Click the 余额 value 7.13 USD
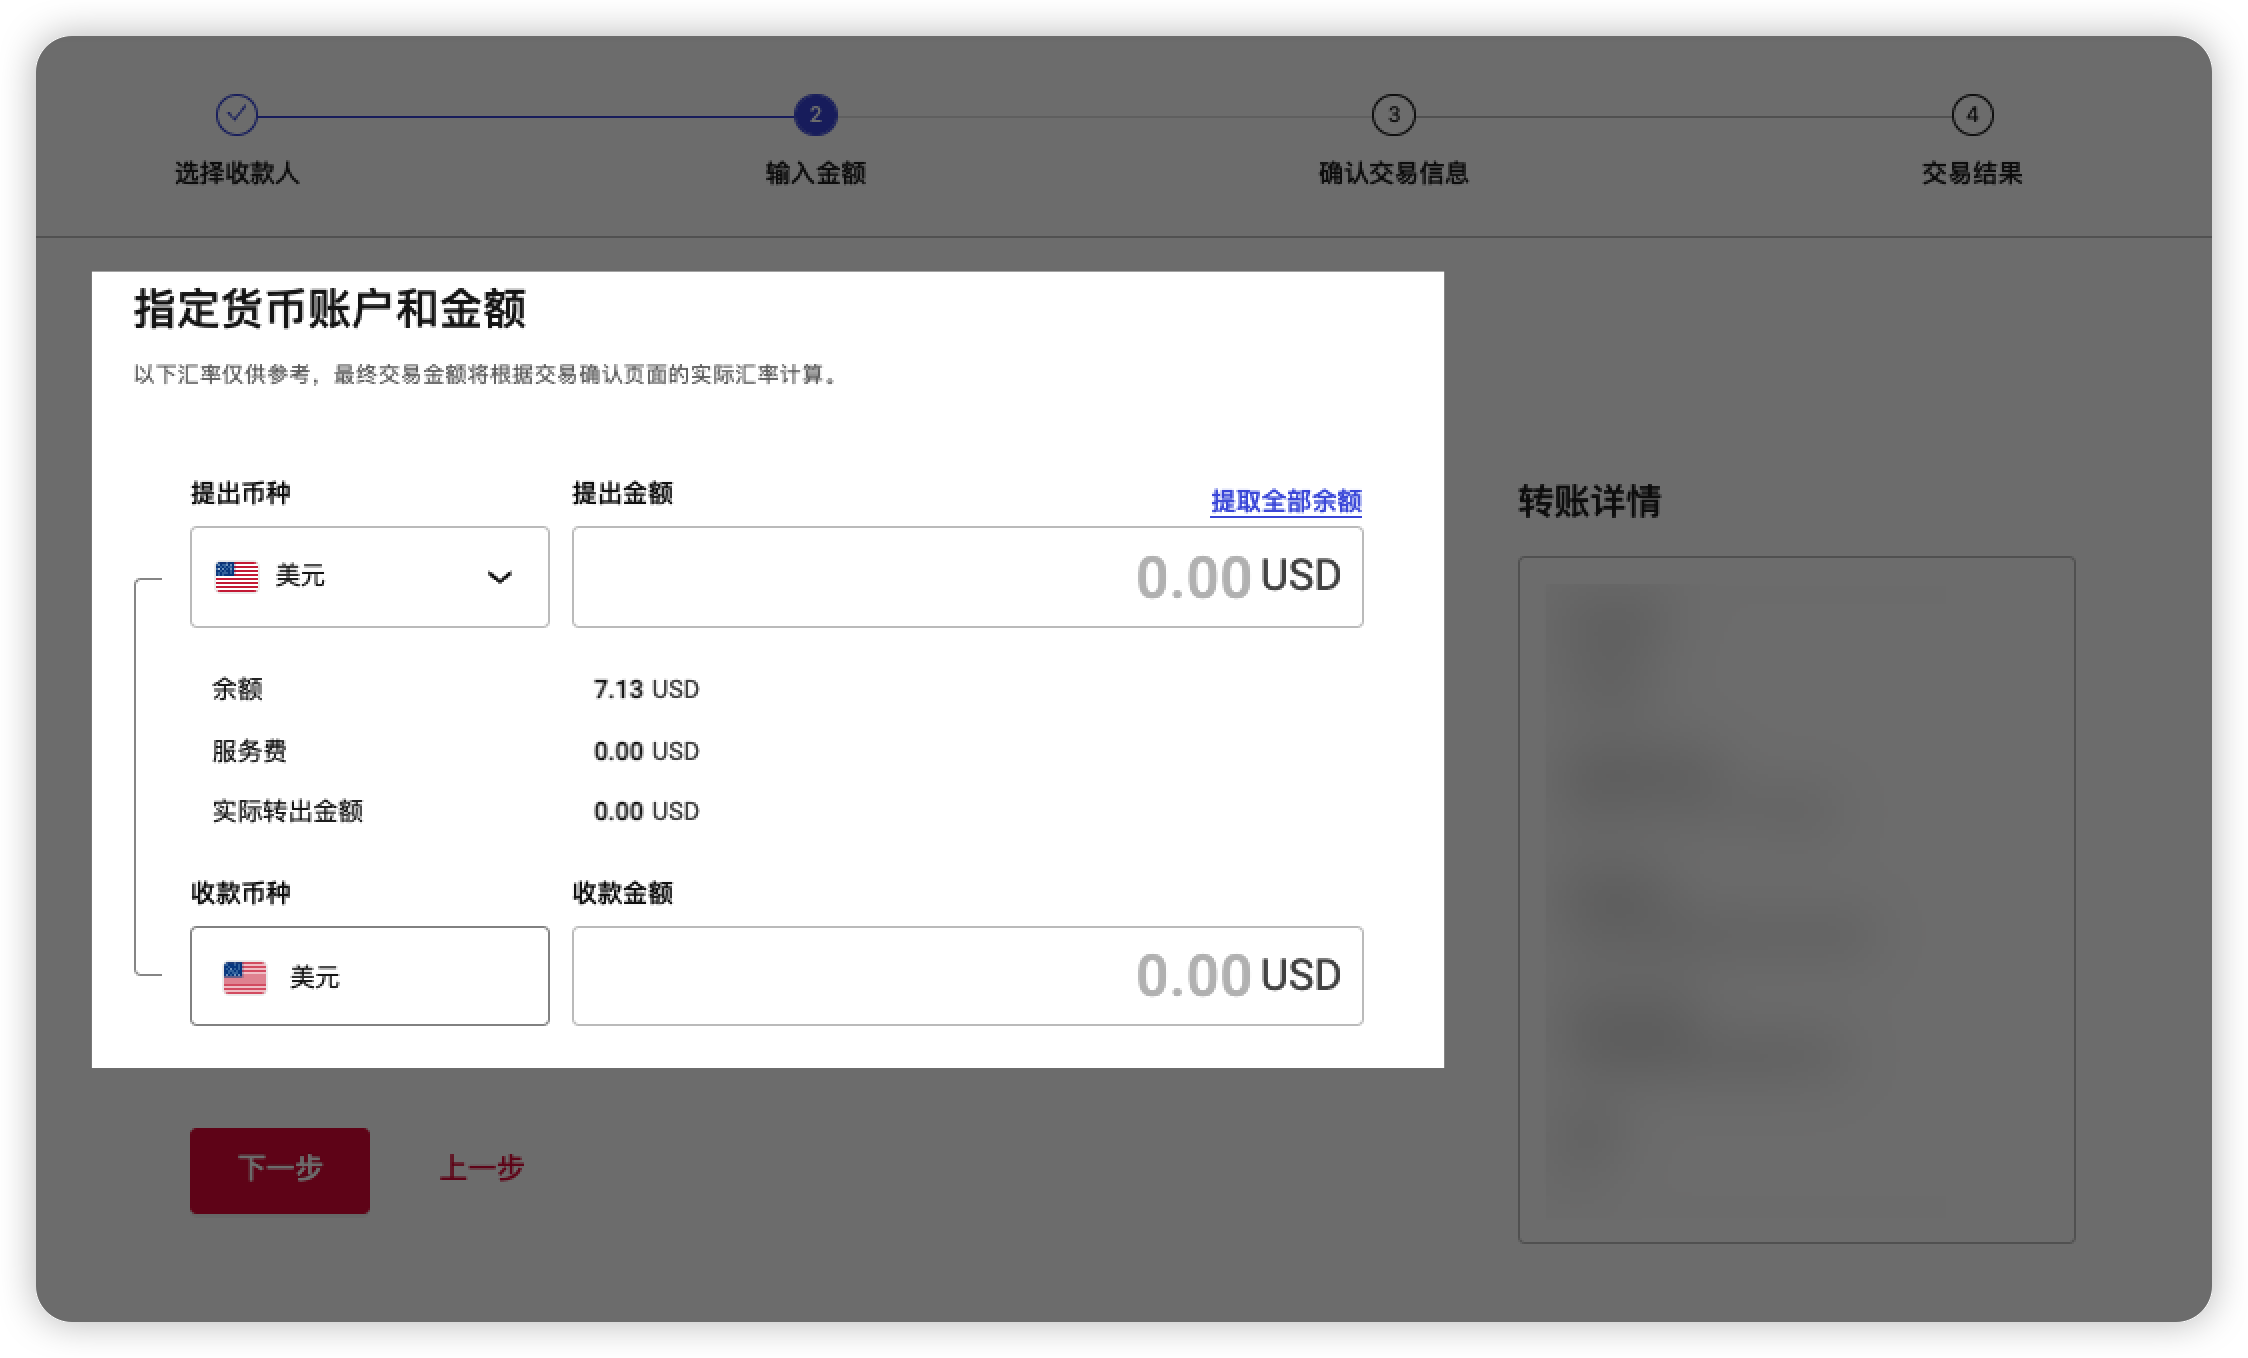The image size is (2248, 1358). click(x=646, y=689)
